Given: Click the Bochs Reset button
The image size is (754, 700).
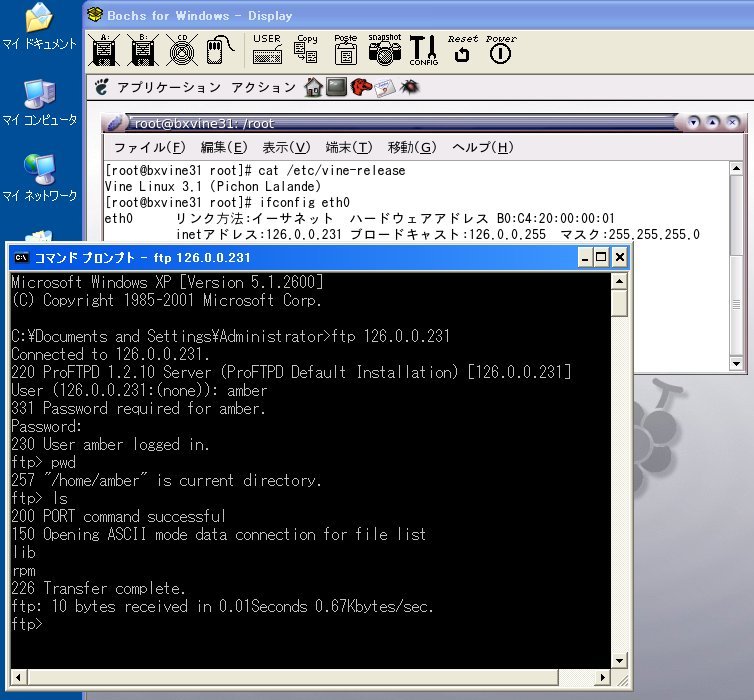Looking at the screenshot, I should click(x=463, y=49).
